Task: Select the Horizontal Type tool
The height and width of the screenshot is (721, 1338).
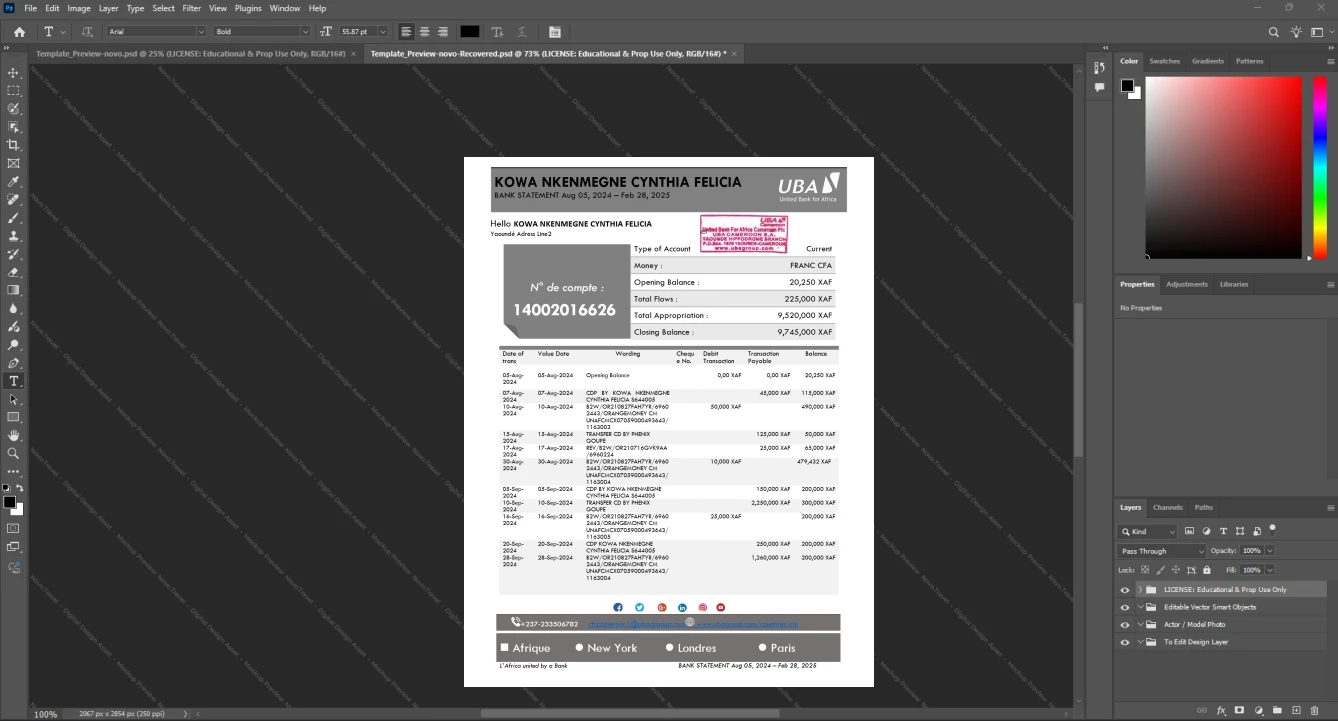Action: pos(14,381)
